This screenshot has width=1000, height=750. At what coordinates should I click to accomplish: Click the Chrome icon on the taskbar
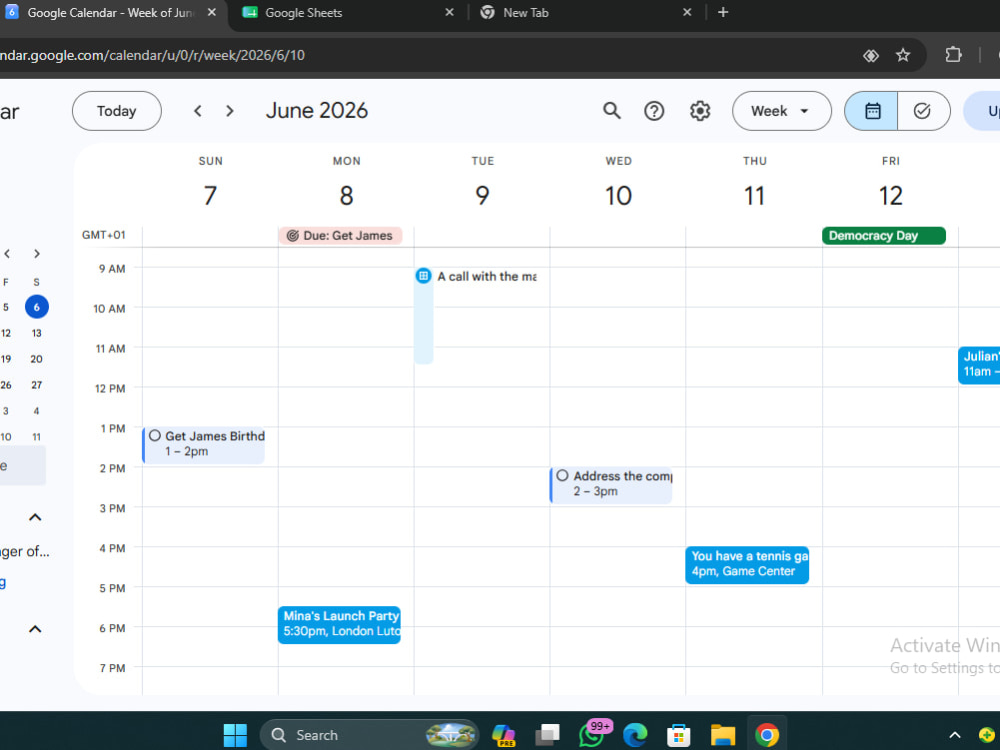[767, 735]
